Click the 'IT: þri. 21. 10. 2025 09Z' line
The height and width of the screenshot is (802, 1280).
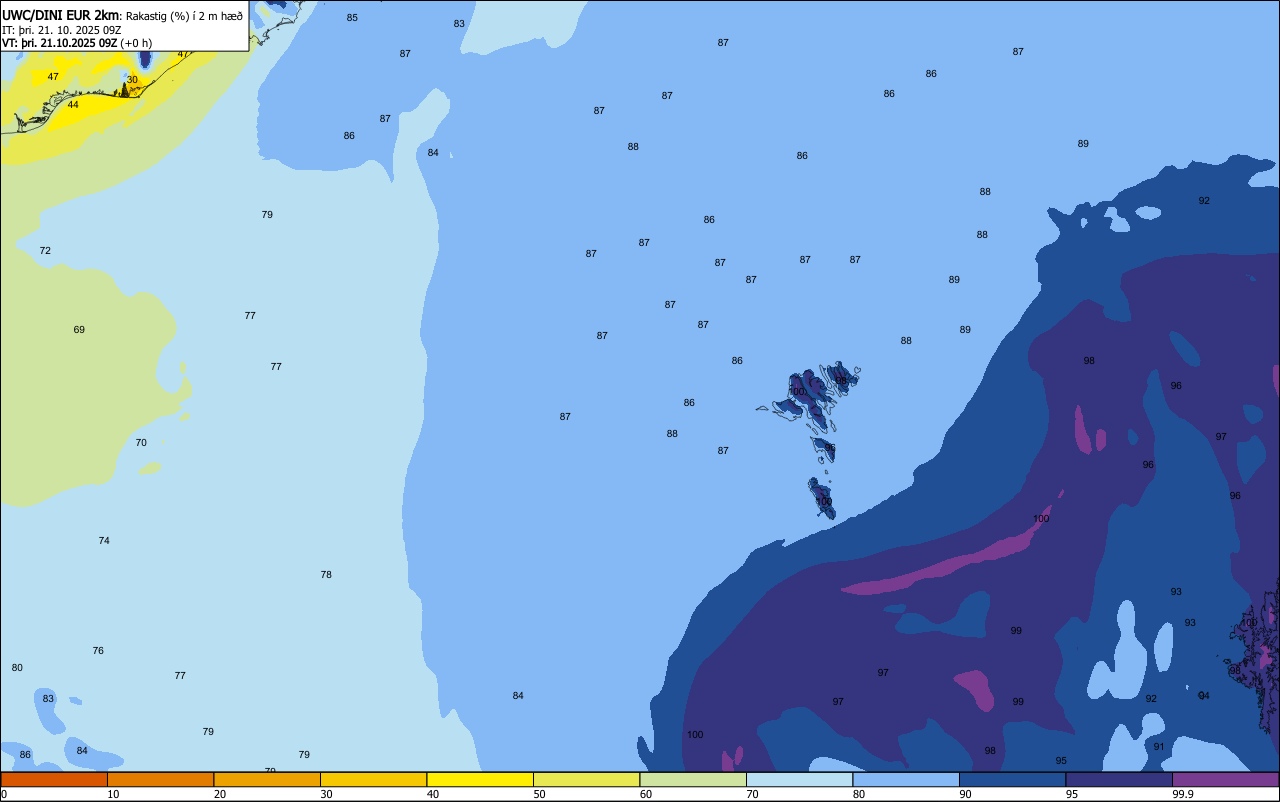tap(62, 30)
